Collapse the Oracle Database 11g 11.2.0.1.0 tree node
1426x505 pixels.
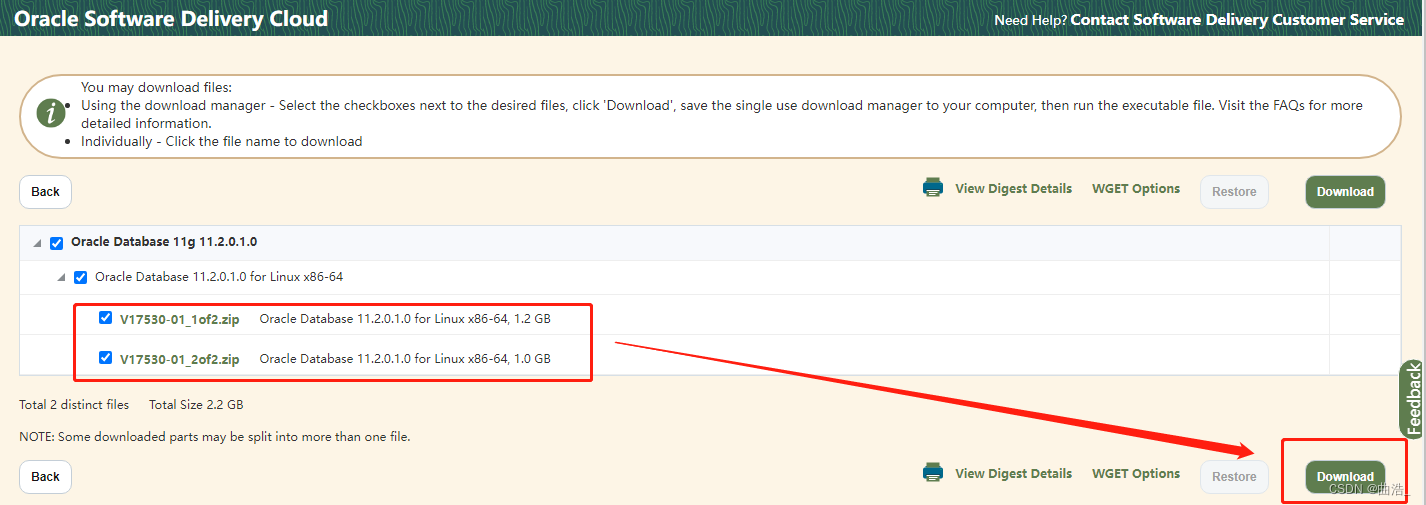(38, 244)
